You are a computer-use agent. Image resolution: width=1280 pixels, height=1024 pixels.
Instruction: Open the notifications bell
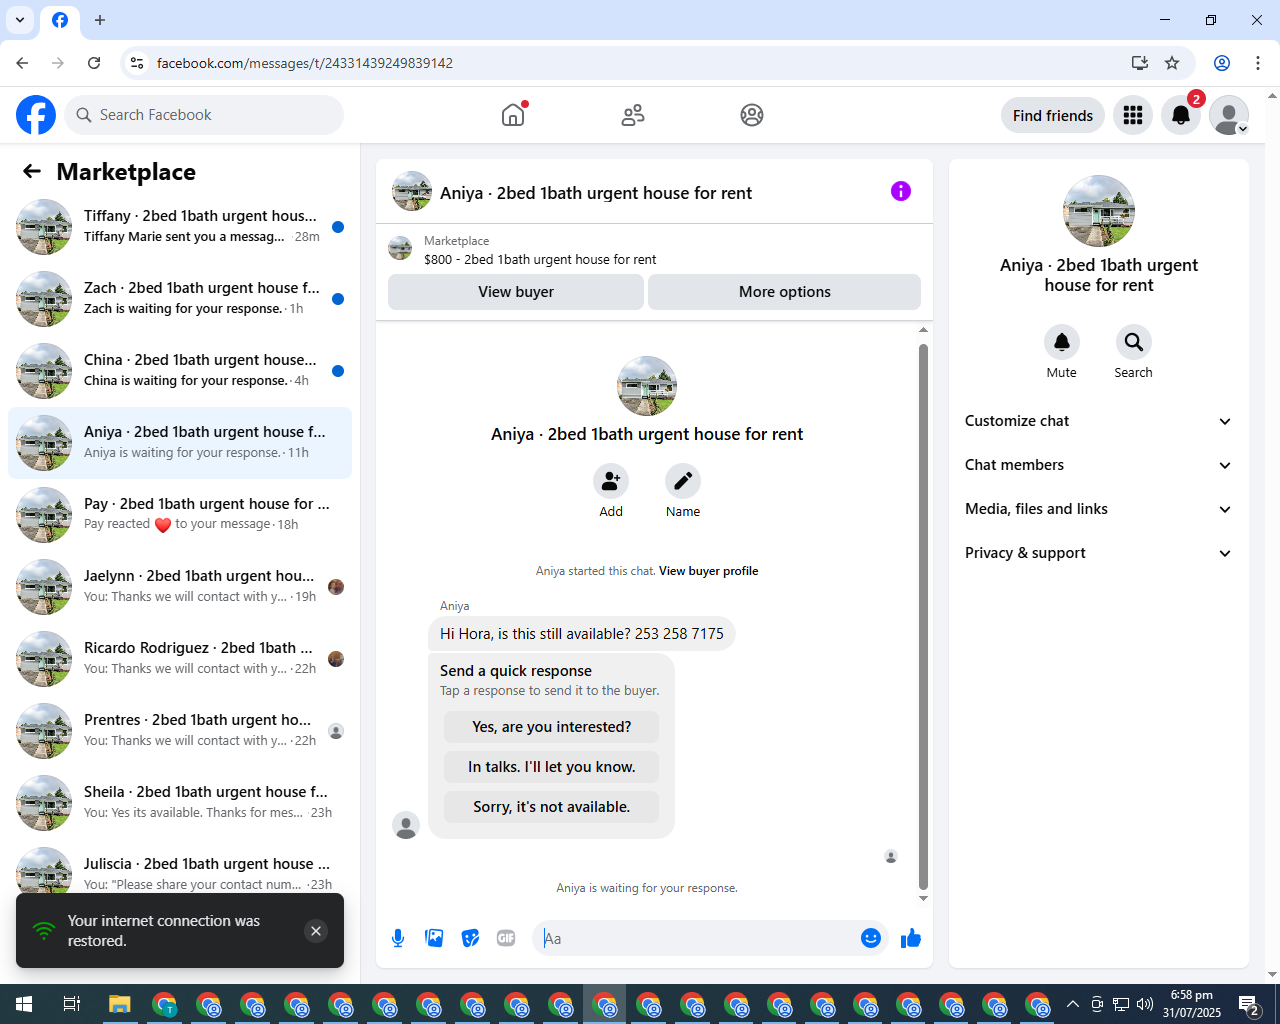(1181, 115)
